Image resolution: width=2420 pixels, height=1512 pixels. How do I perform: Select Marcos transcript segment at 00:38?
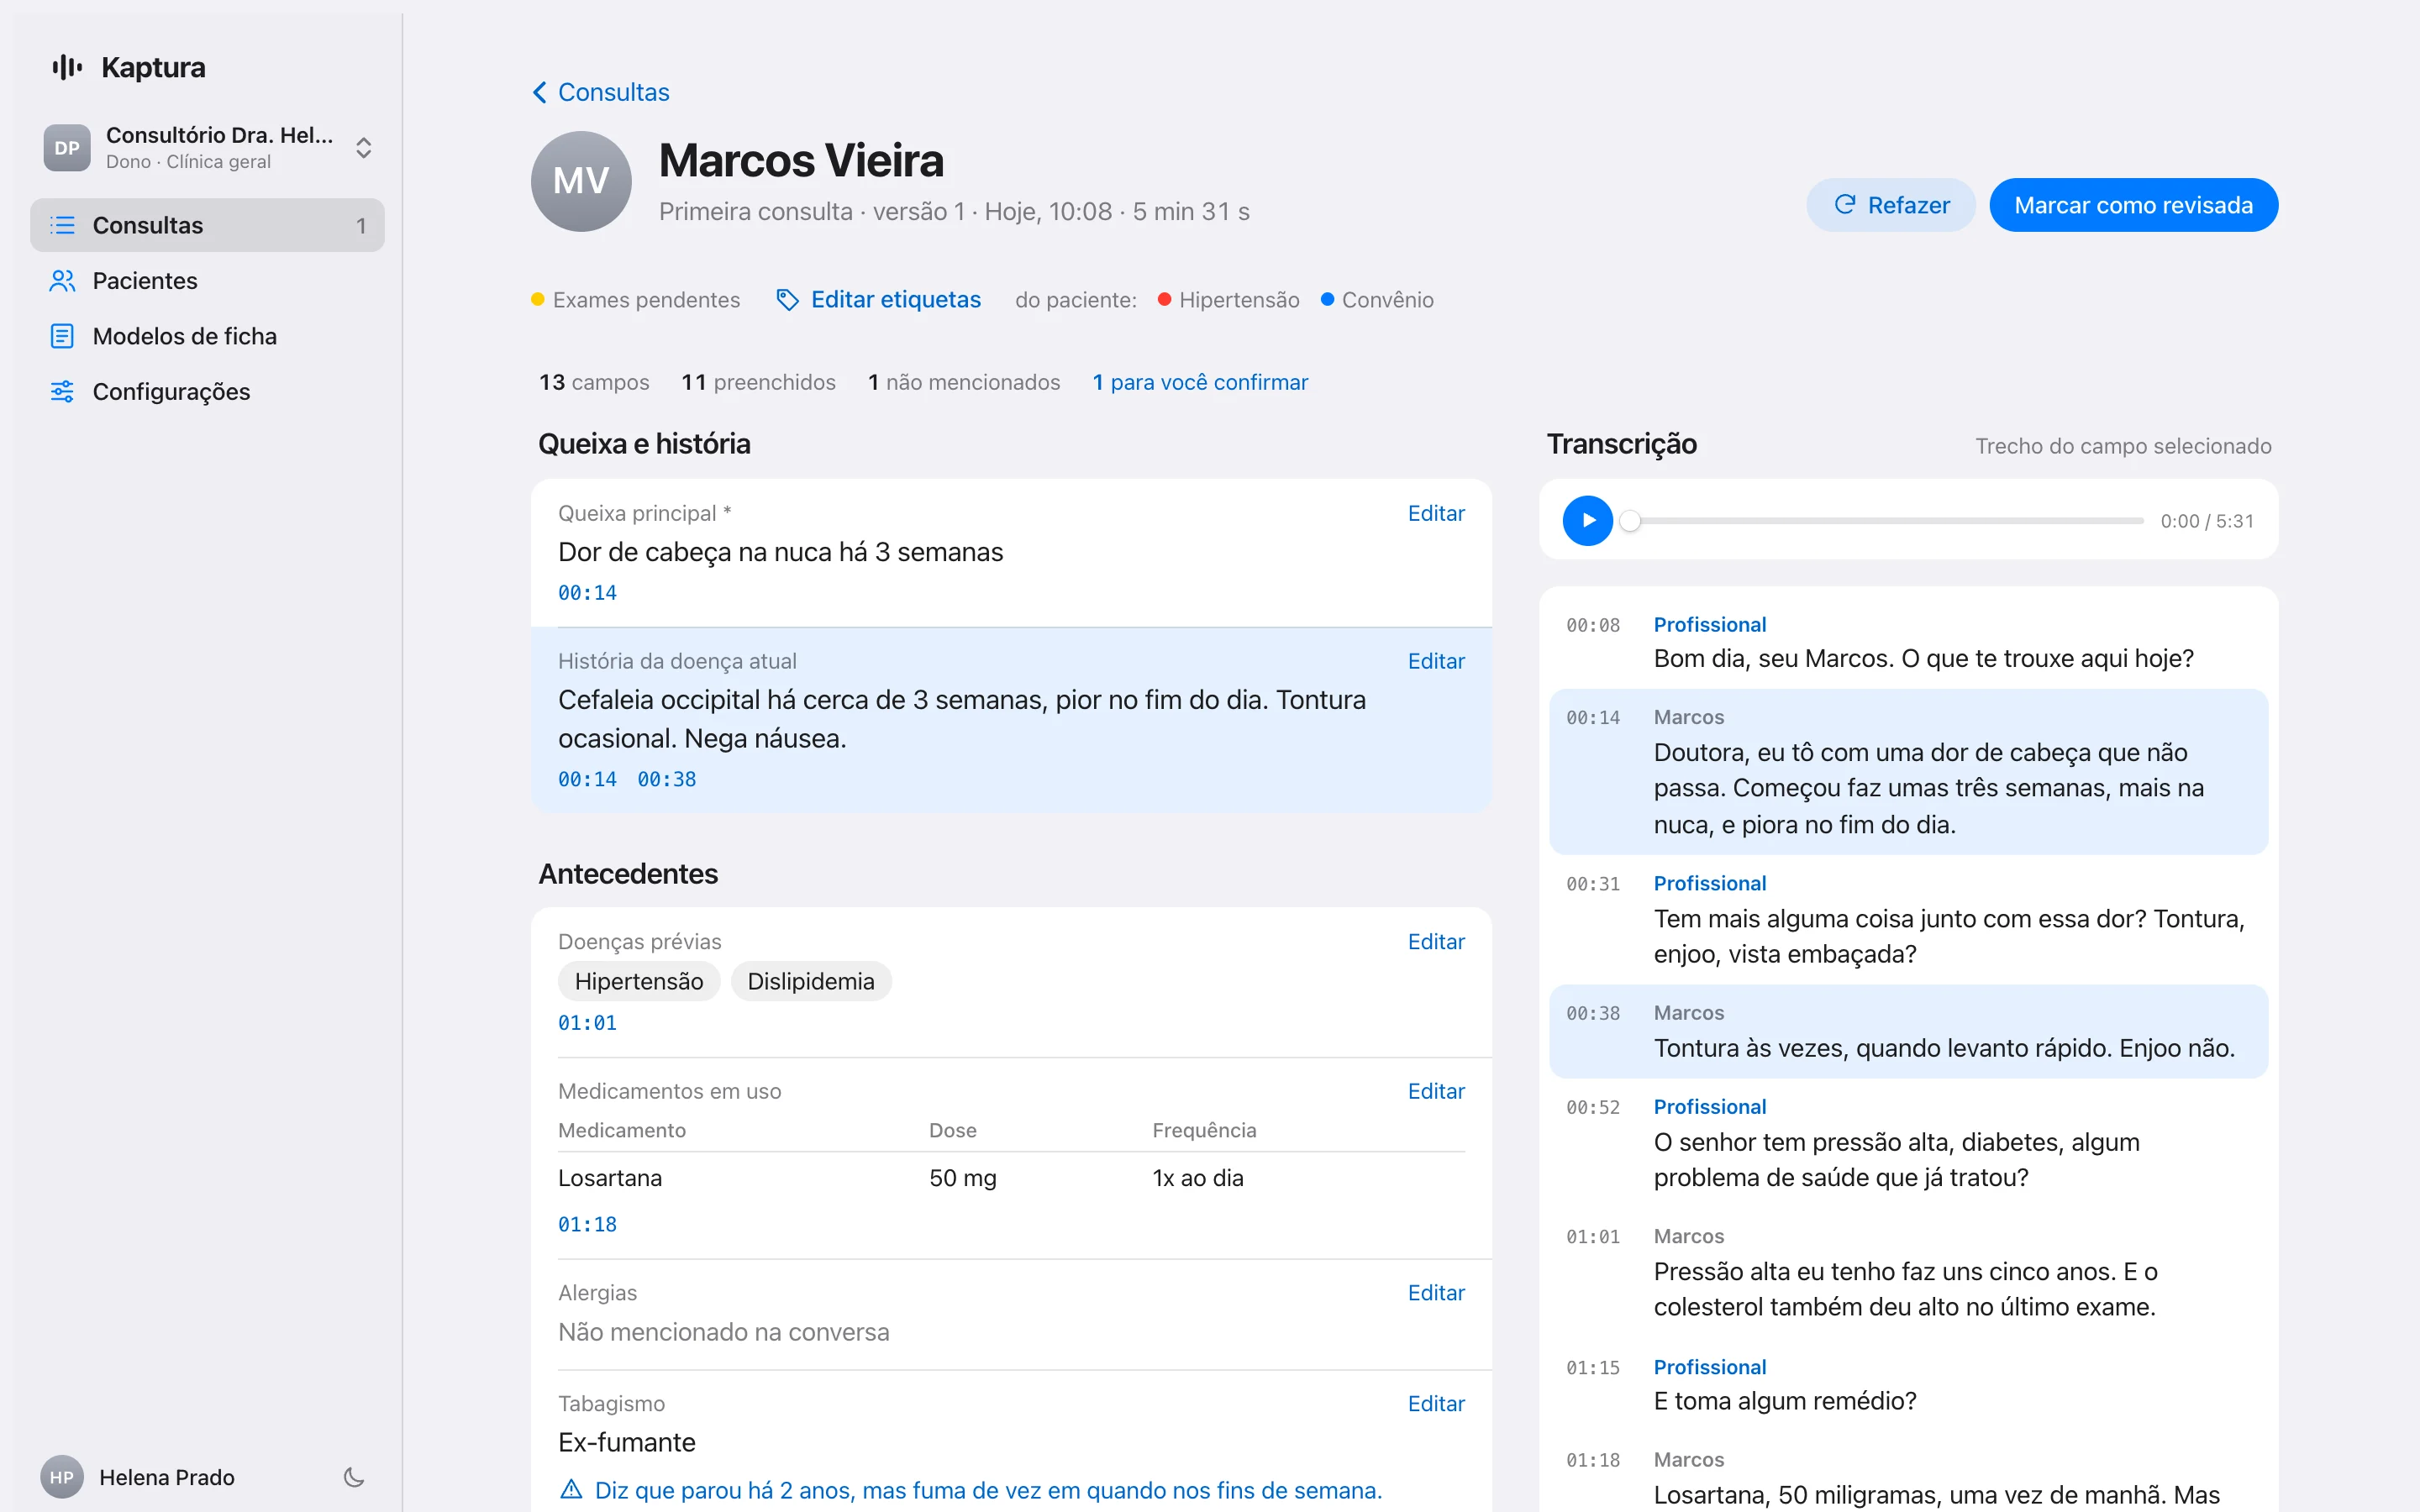[1908, 1031]
